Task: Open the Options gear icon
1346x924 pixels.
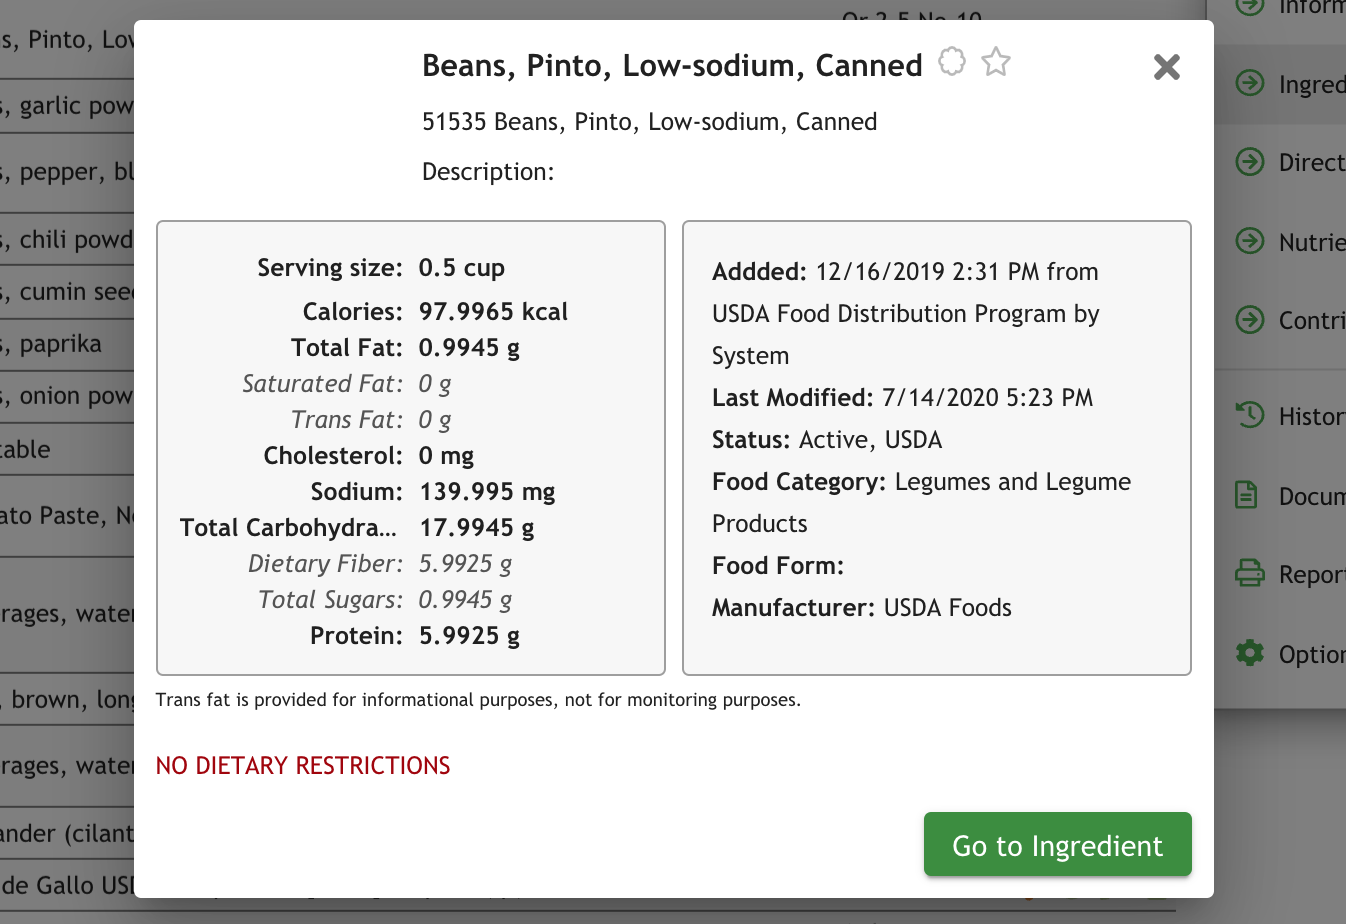Action: pyautogui.click(x=1250, y=653)
